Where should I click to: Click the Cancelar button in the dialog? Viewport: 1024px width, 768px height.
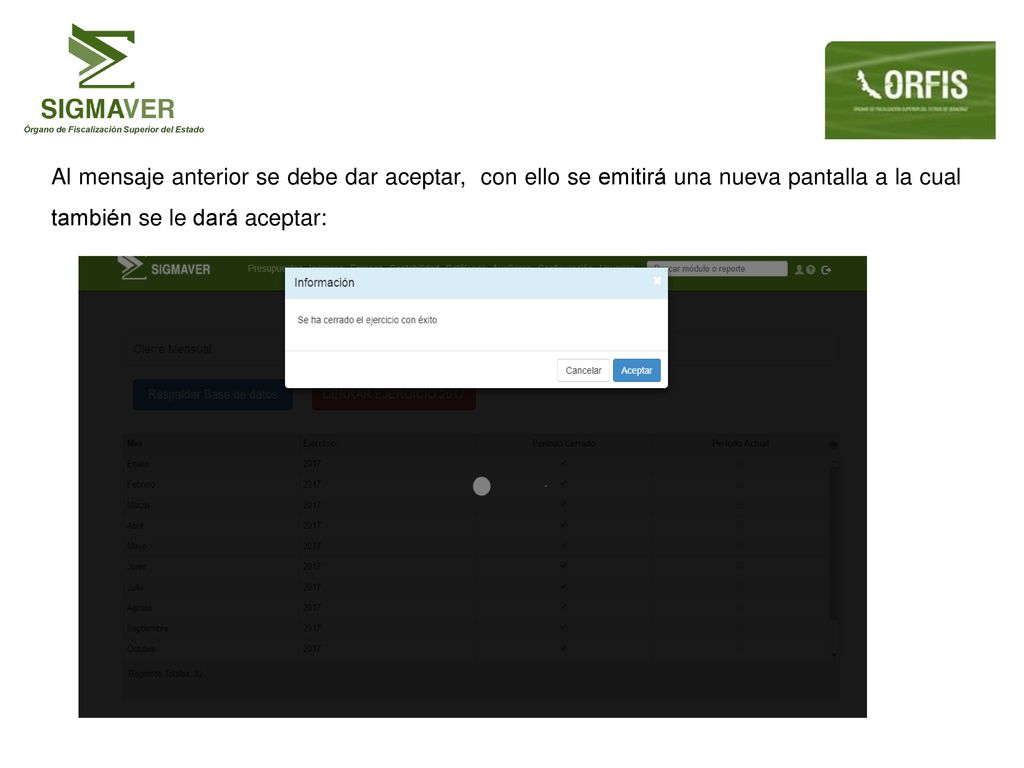click(x=583, y=370)
